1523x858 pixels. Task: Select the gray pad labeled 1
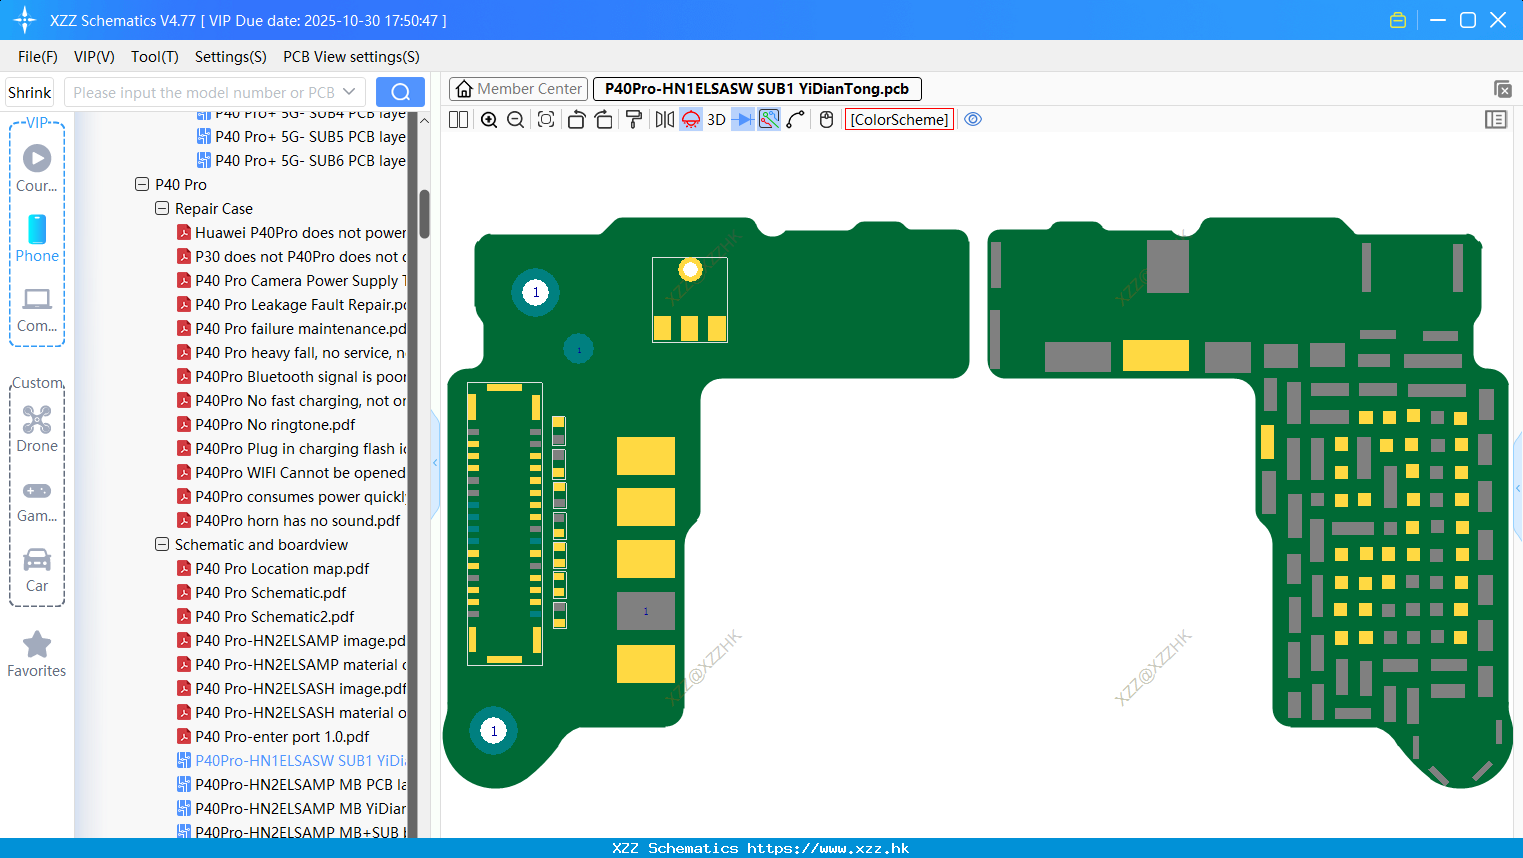click(x=646, y=611)
